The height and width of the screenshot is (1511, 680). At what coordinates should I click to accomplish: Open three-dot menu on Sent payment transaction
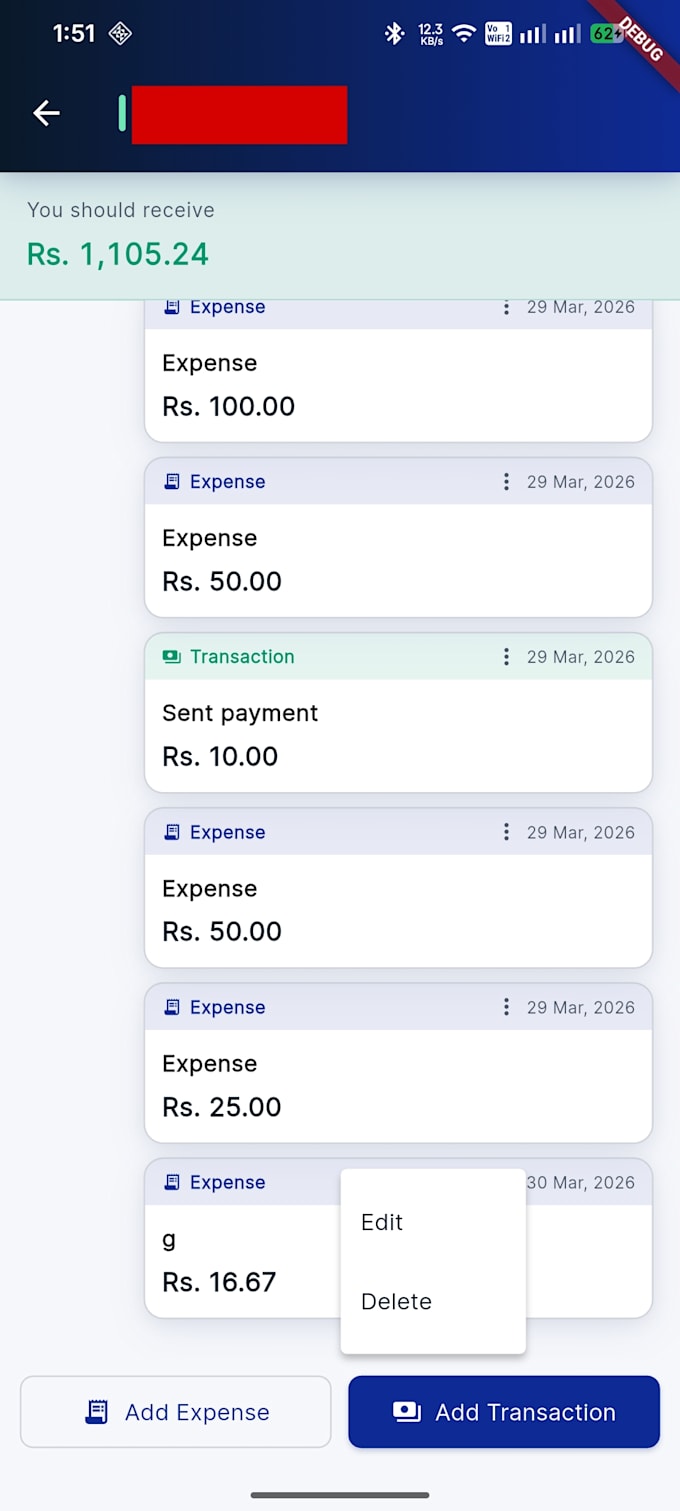(x=506, y=657)
